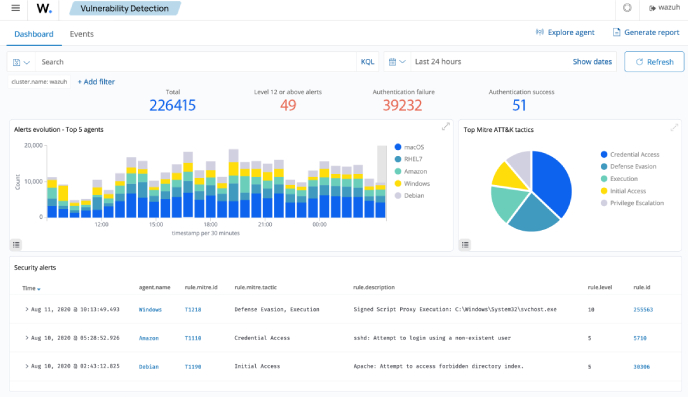
Task: Switch to the Events tab
Action: [82, 34]
